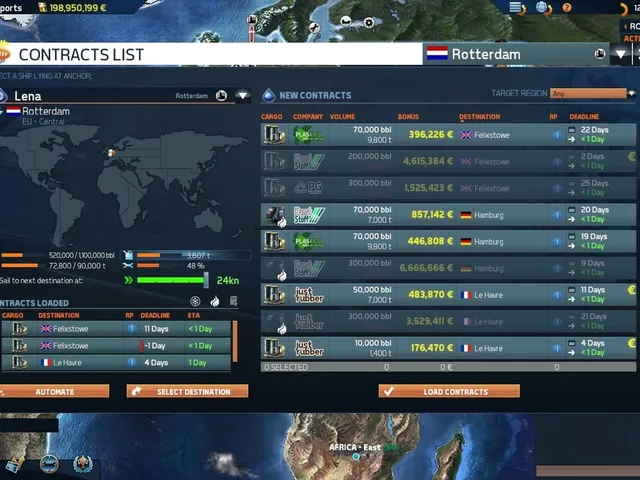Screen dimensions: 640x480
Task: Sort contracts by Bonus column
Action: coord(408,117)
